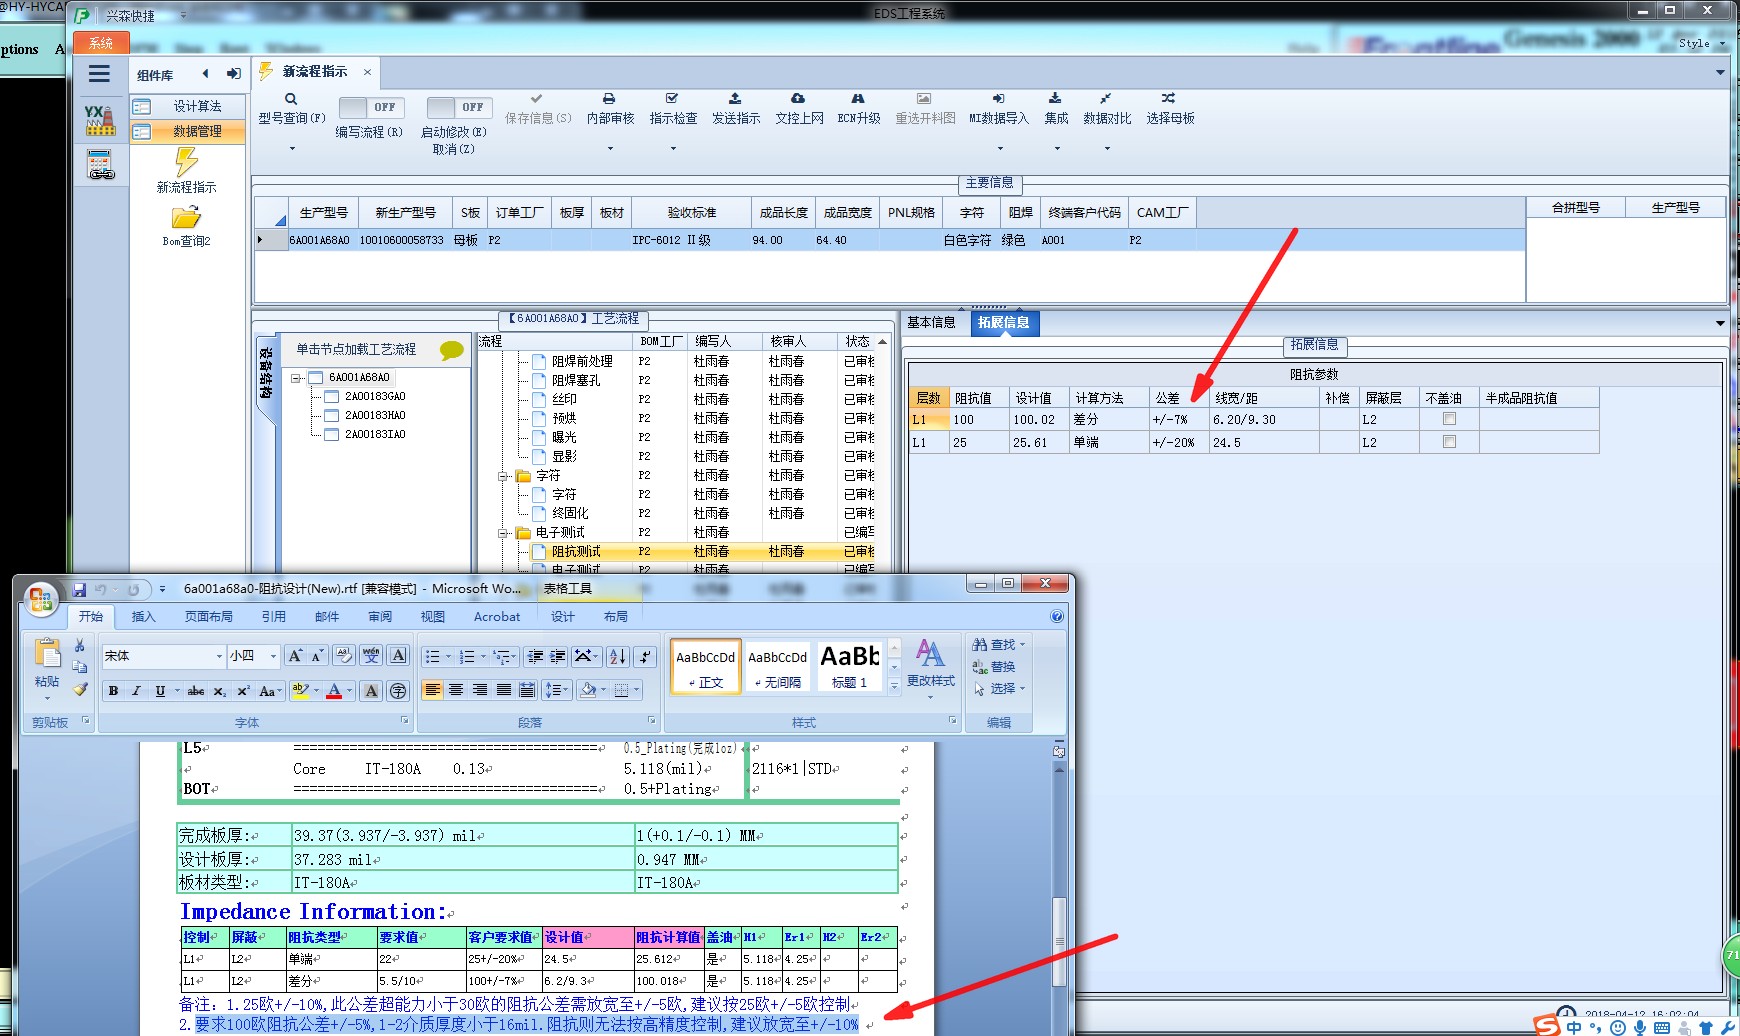Open dropdown arrow under 型号查询
This screenshot has width=1740, height=1036.
tap(292, 149)
